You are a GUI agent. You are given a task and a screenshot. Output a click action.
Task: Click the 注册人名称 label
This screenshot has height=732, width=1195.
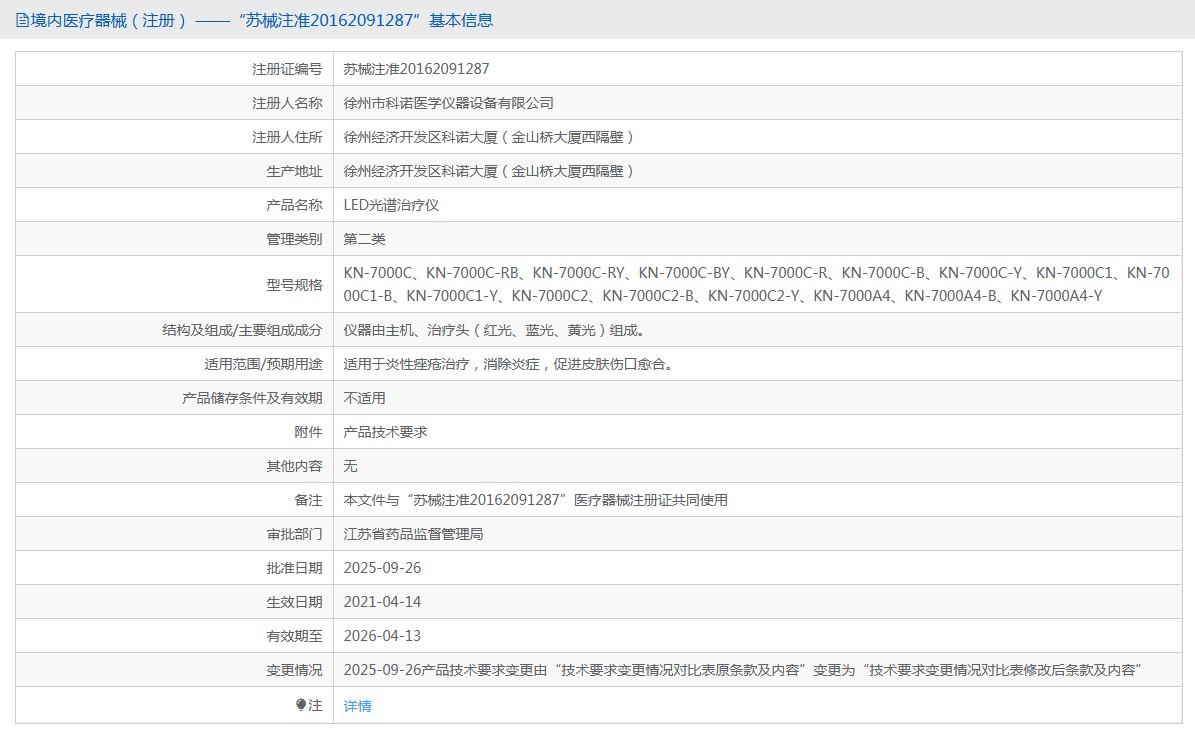[x=287, y=103]
